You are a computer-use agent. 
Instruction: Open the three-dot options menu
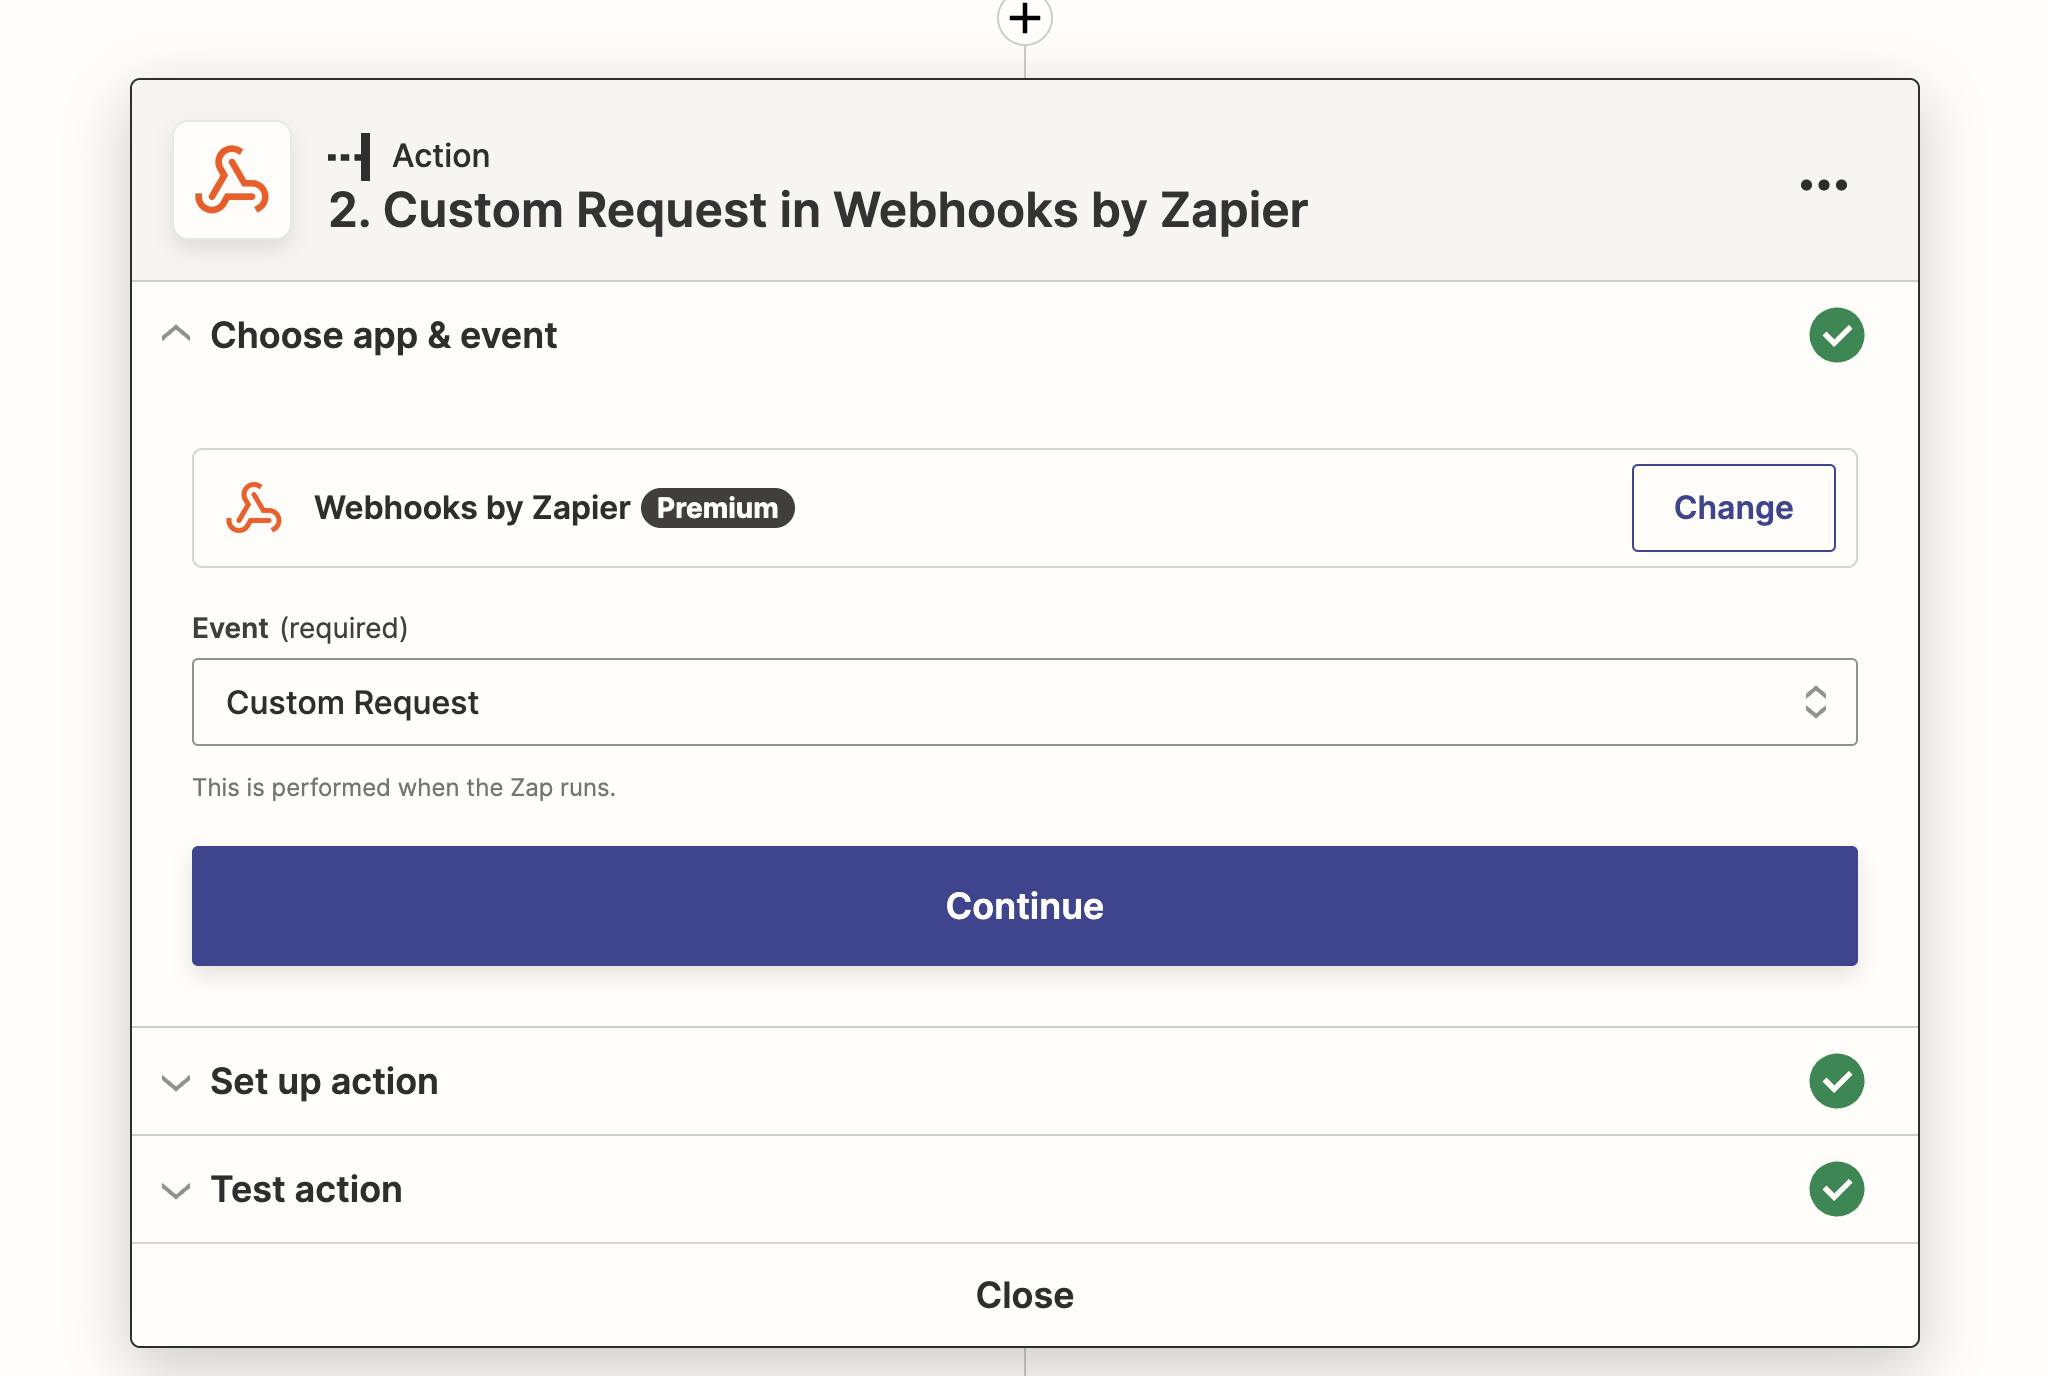[x=1824, y=184]
